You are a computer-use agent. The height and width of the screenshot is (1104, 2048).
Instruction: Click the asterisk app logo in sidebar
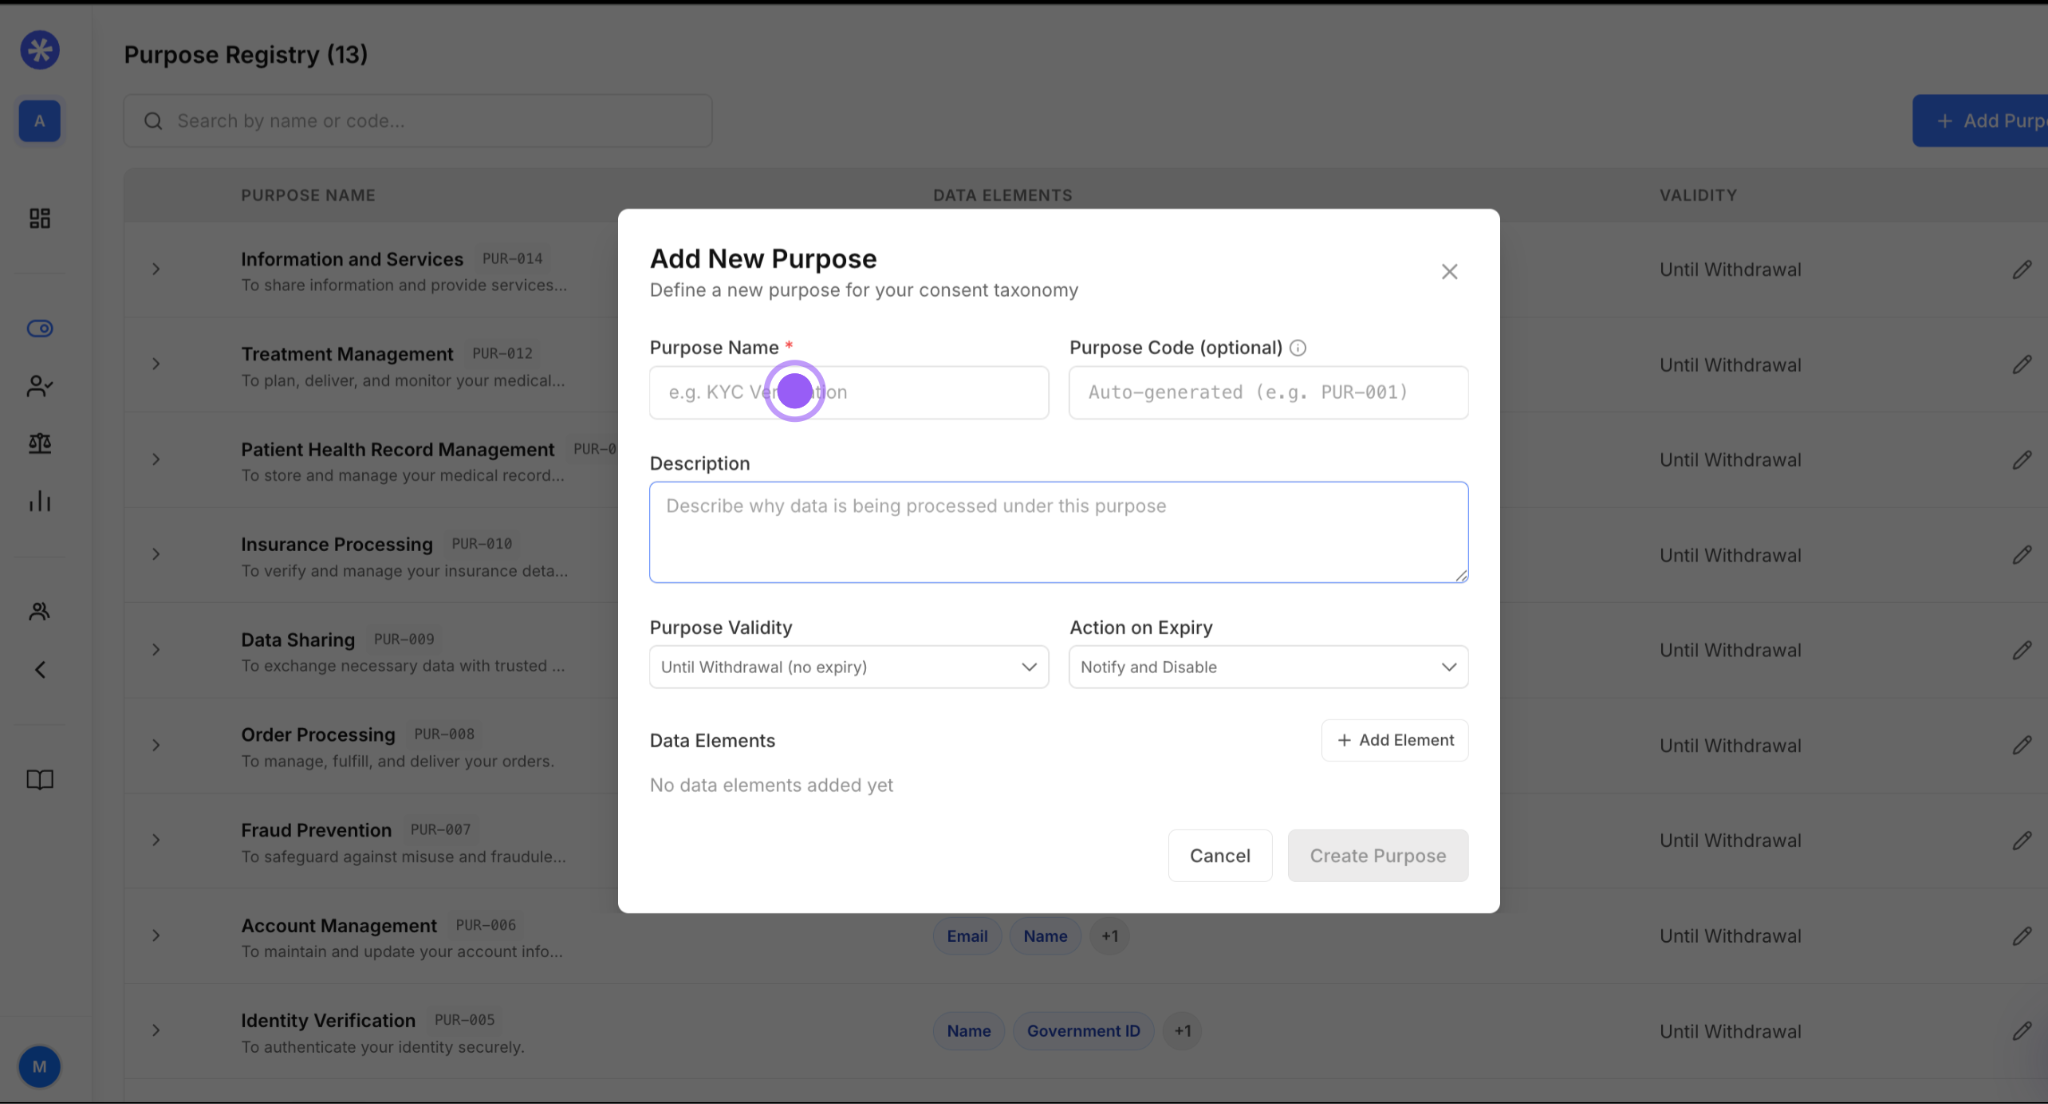40,50
